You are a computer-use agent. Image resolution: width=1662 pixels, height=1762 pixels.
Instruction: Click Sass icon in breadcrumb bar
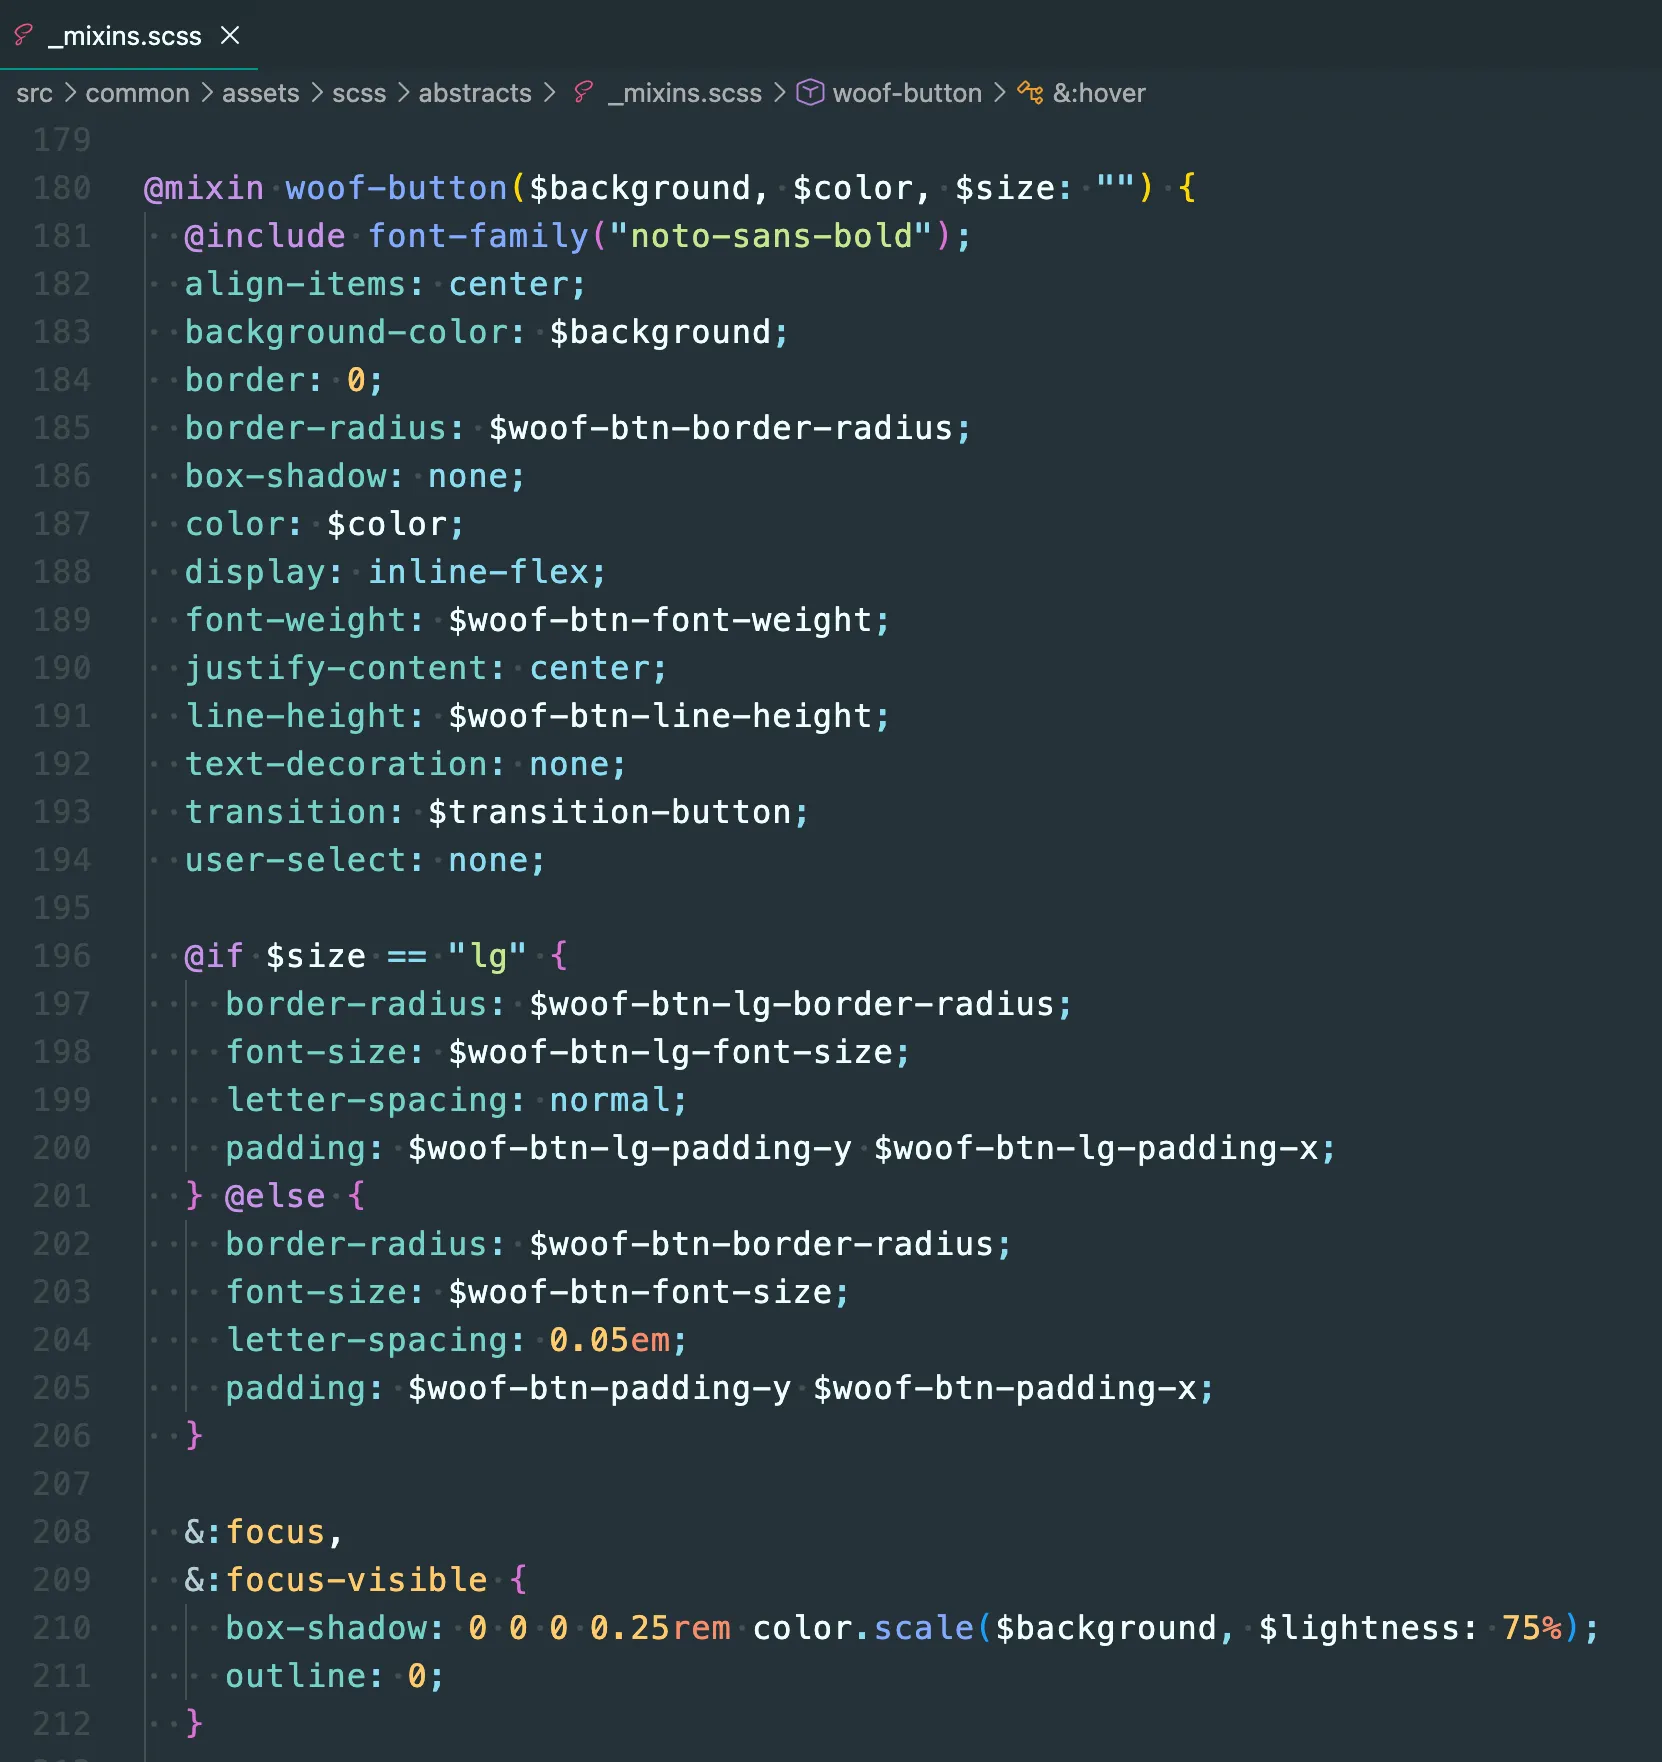[x=584, y=93]
